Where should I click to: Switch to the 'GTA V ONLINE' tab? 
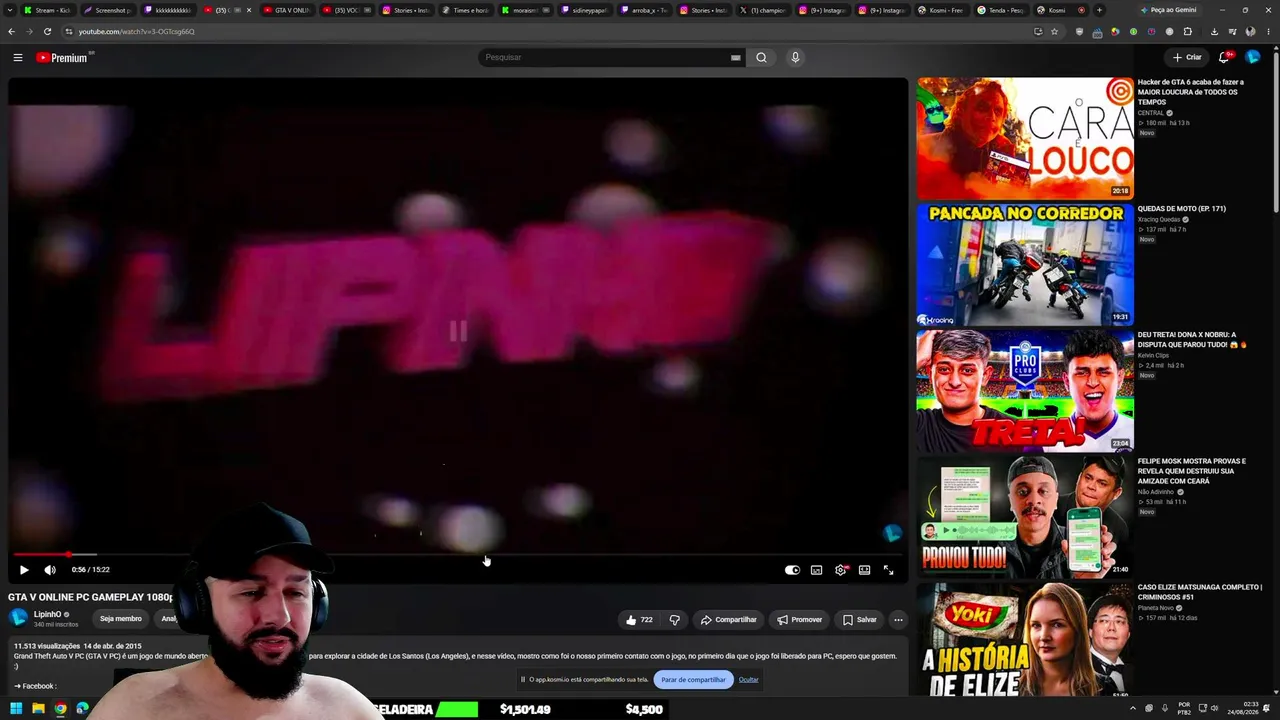click(286, 10)
